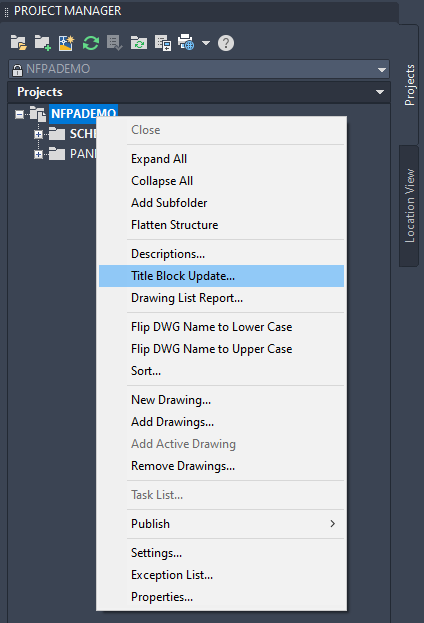Click the PAN folder icon in tree

coord(57,153)
